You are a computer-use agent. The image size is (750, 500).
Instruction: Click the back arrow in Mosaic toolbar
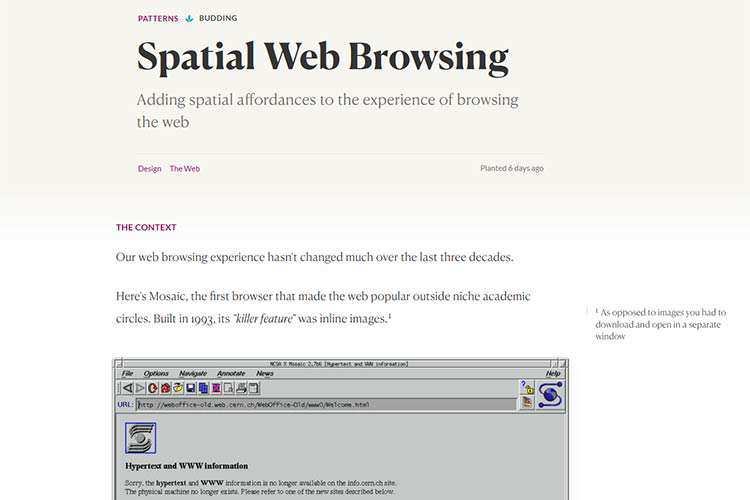[x=127, y=387]
